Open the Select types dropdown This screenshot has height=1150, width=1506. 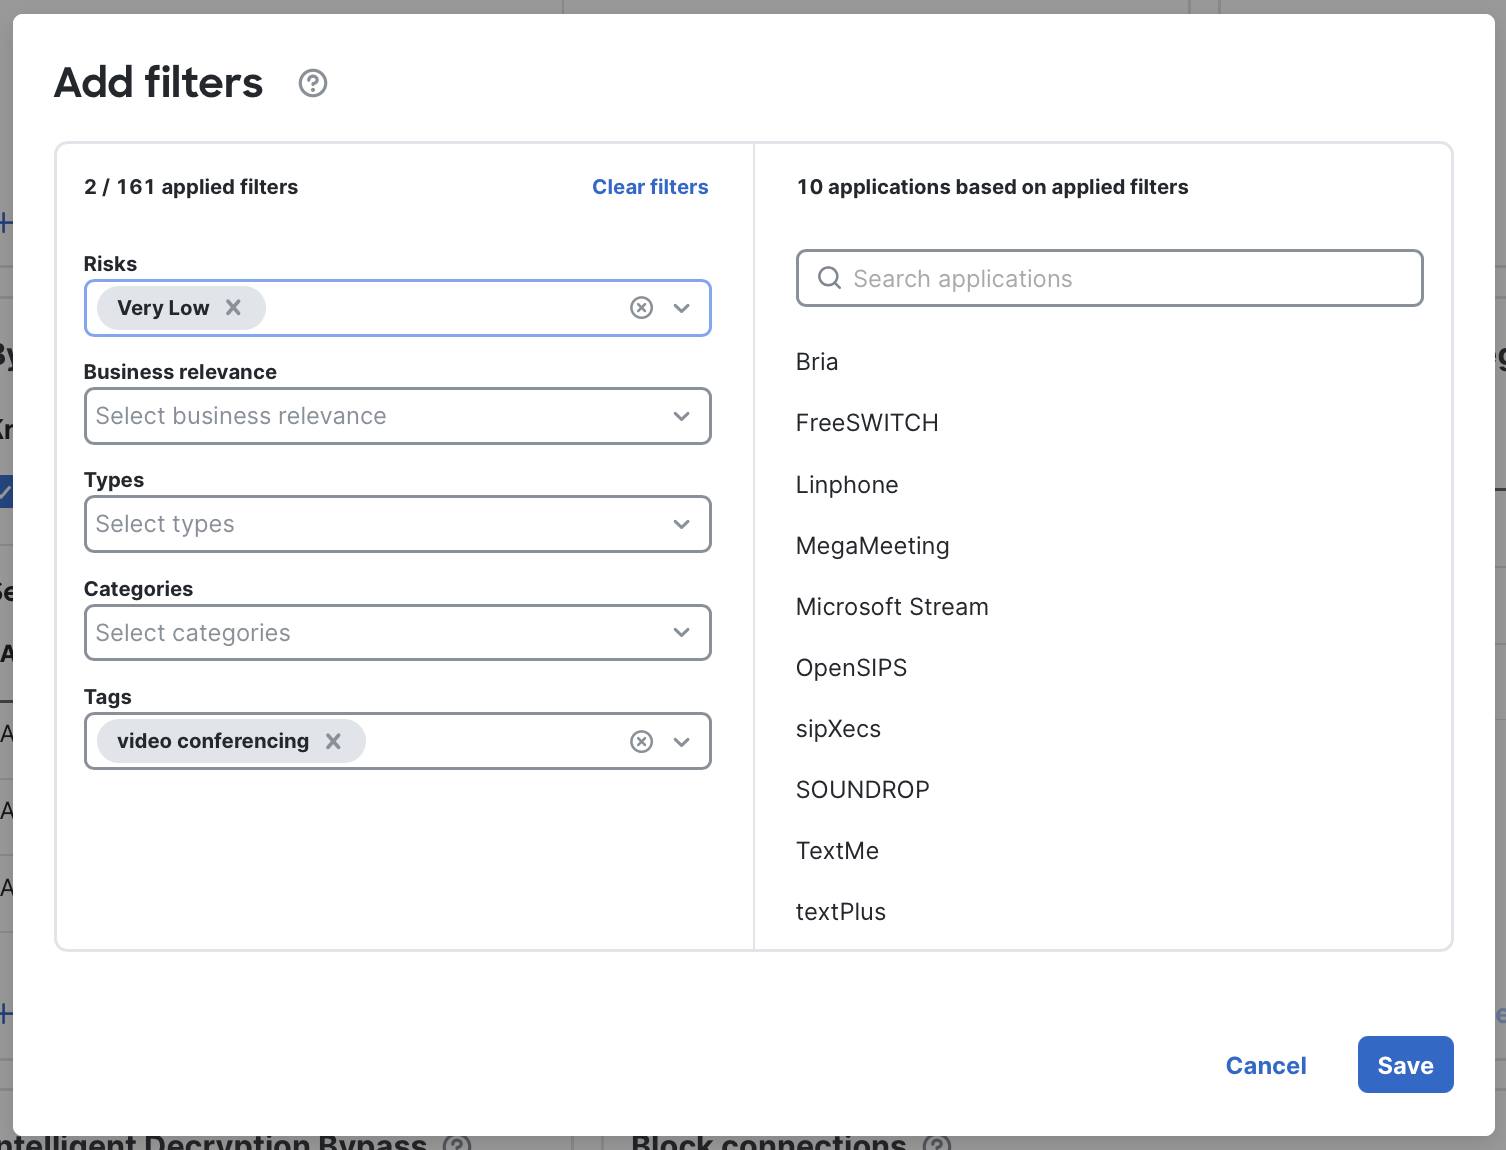(x=397, y=524)
